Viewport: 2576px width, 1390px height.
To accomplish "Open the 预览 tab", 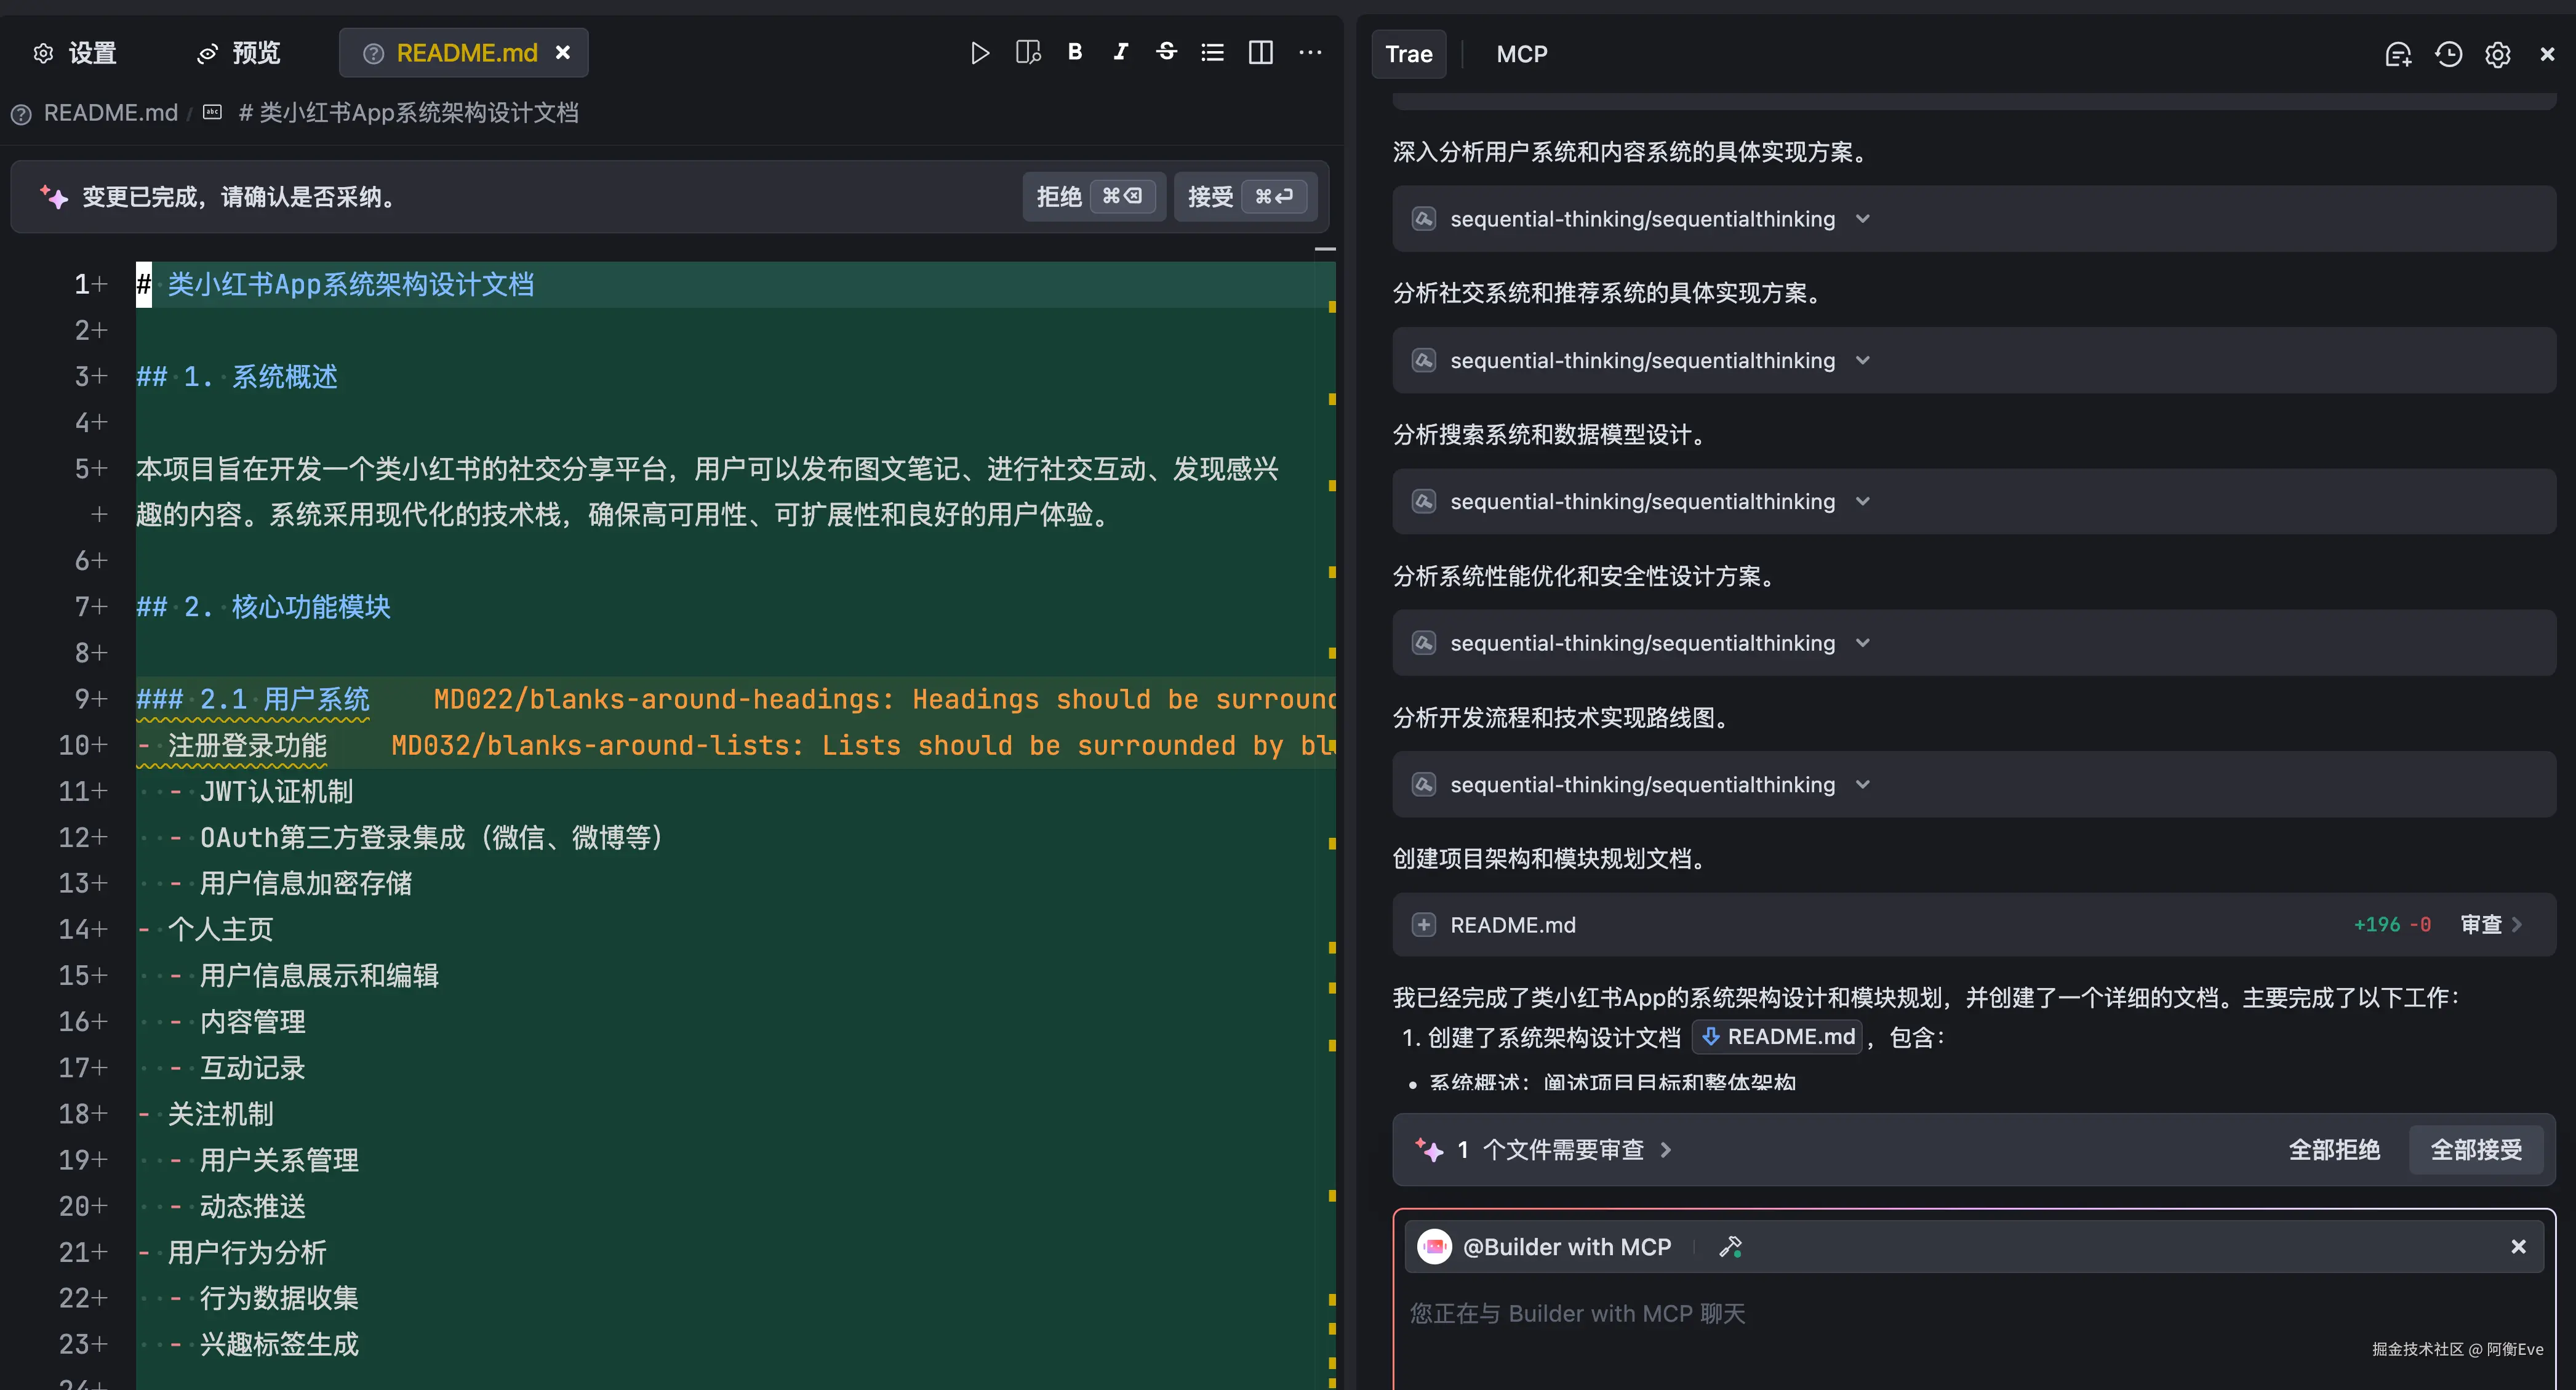I will pos(240,53).
